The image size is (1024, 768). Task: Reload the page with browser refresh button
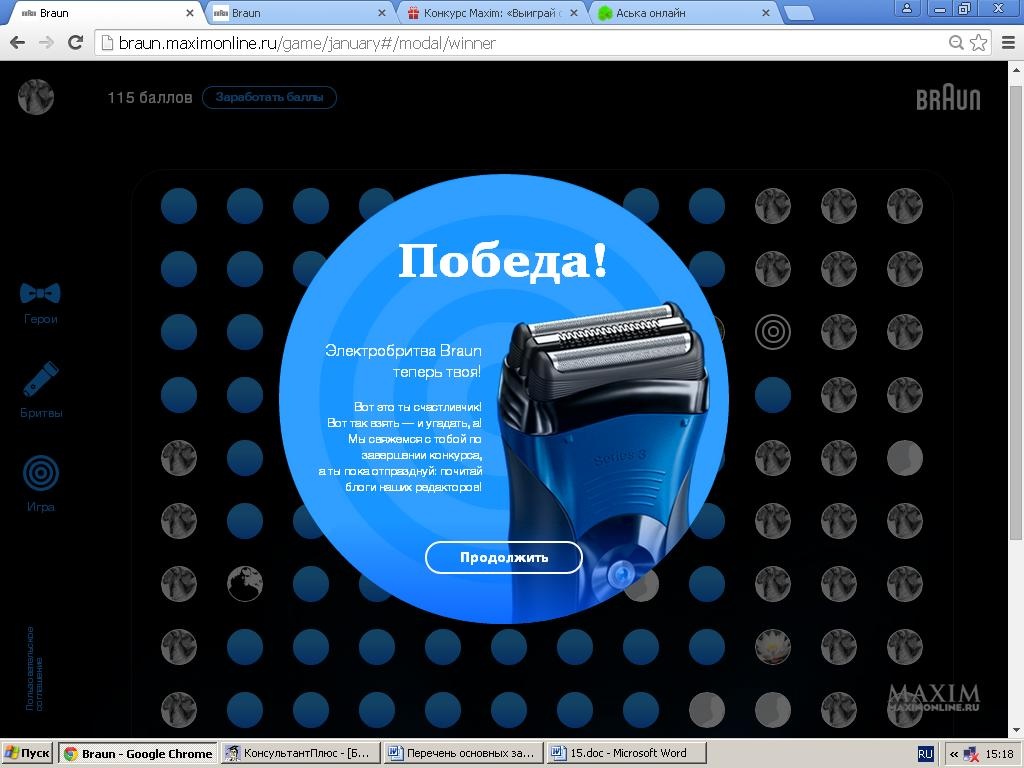click(75, 43)
